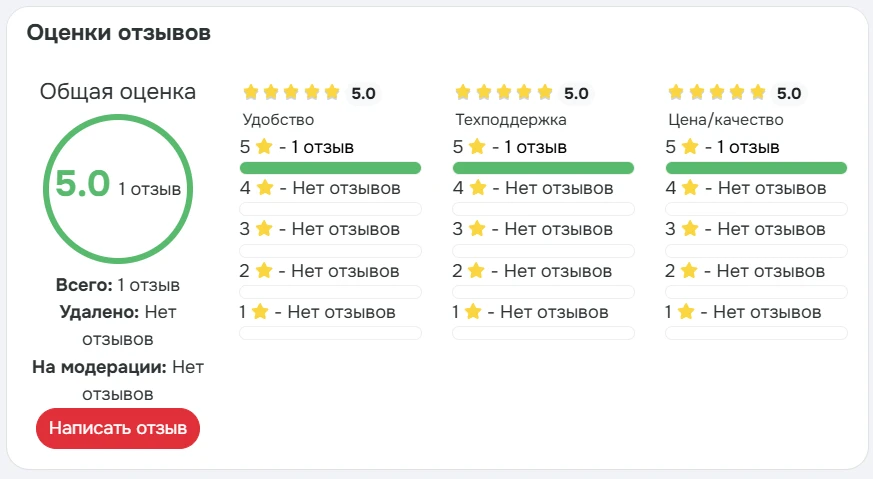The width and height of the screenshot is (873, 479).
Task: Click the empty 3-star bar under Цена/качество
Action: pyautogui.click(x=756, y=250)
